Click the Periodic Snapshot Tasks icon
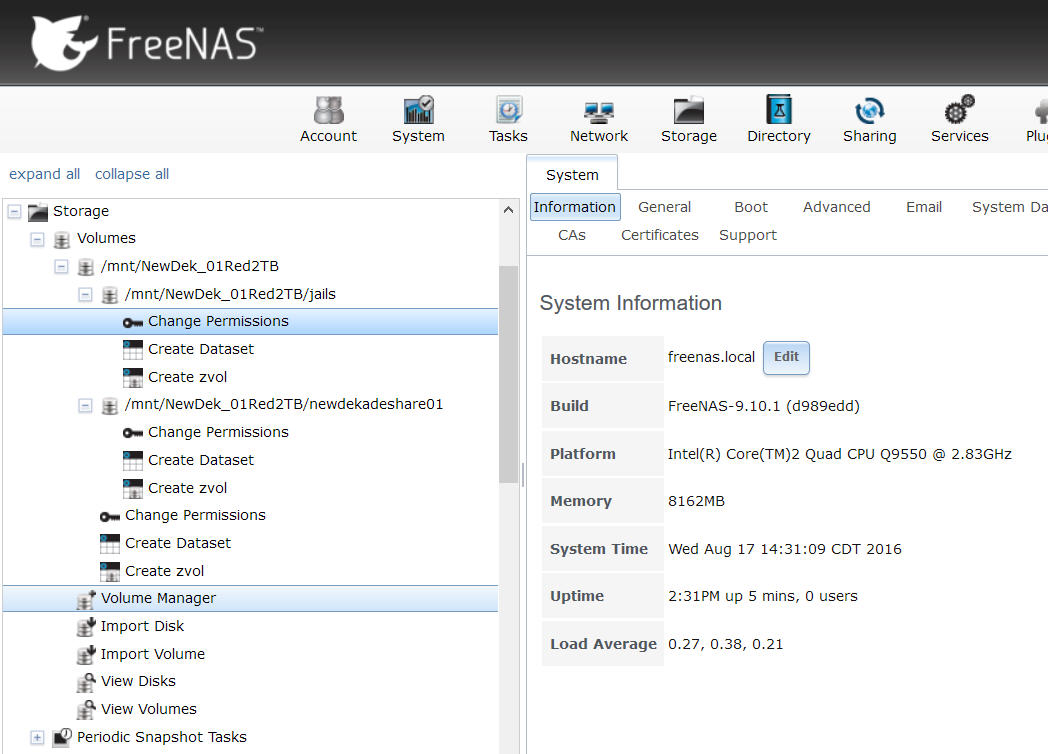Screen dimensions: 1048x754 (62, 737)
